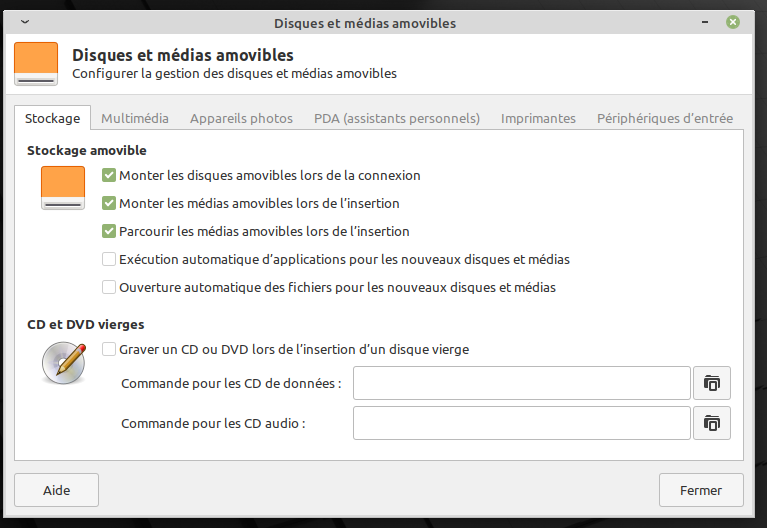
Task: Go to the Imprimantes tab
Action: coord(538,118)
